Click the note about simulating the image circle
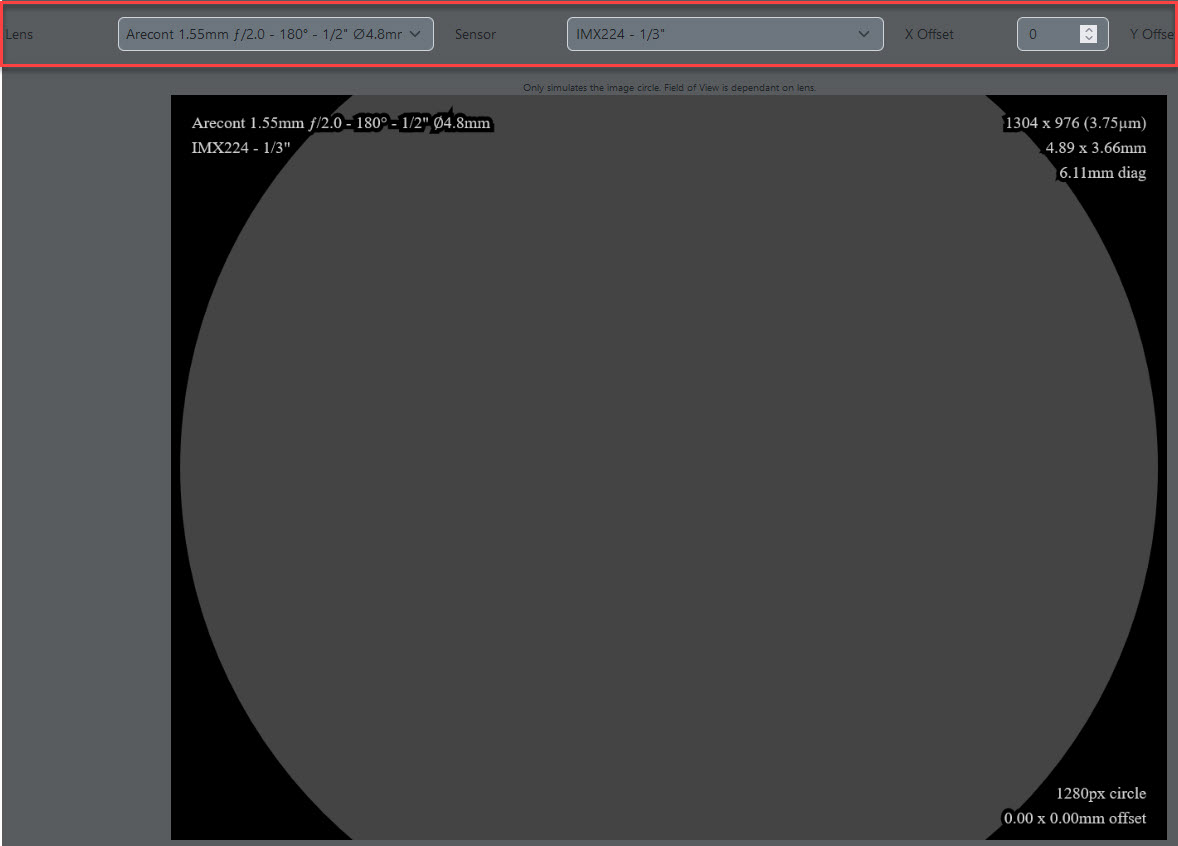This screenshot has height=846, width=1178. click(669, 88)
